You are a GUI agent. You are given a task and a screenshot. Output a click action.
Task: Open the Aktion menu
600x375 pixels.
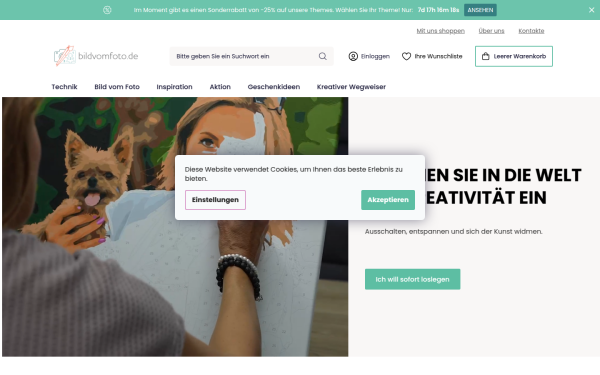coord(220,87)
